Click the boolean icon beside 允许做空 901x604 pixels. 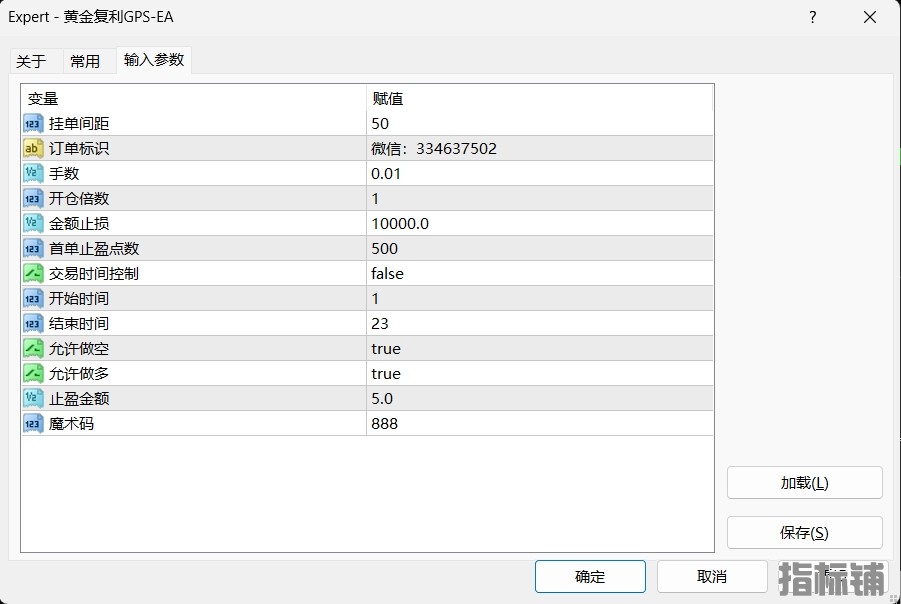33,348
